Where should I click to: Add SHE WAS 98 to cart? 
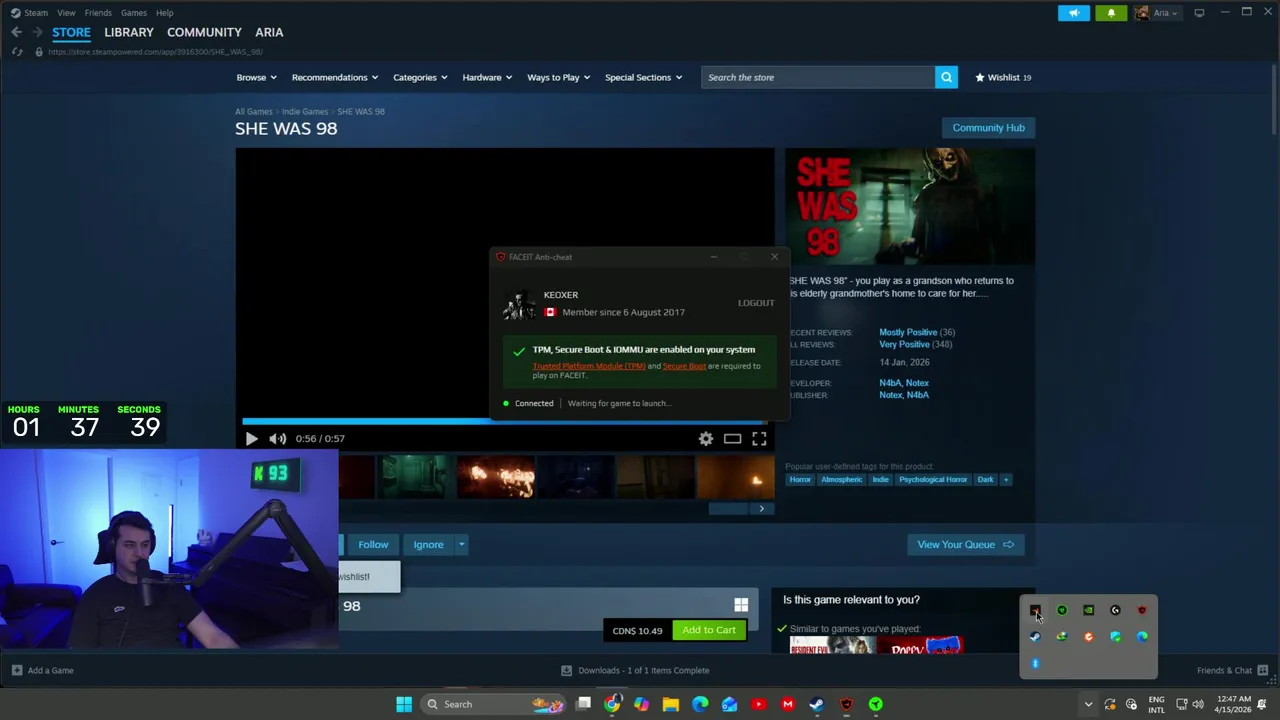709,630
